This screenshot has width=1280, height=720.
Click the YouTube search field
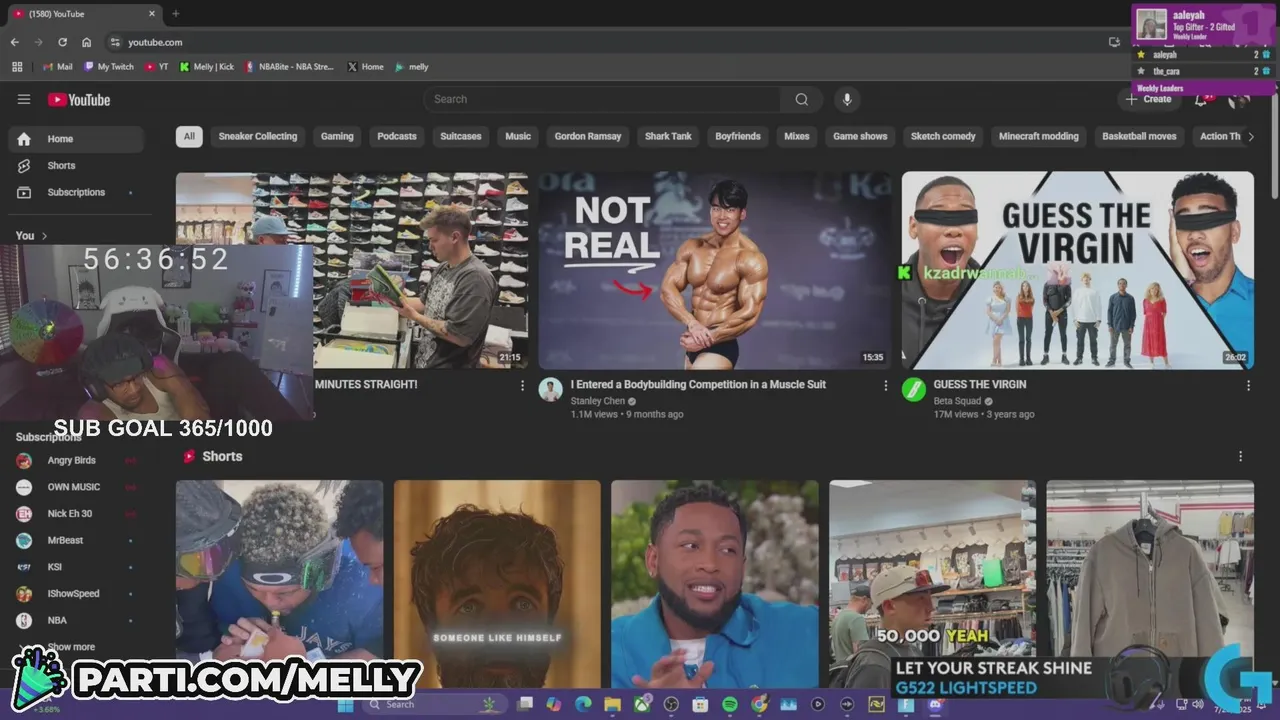[602, 99]
